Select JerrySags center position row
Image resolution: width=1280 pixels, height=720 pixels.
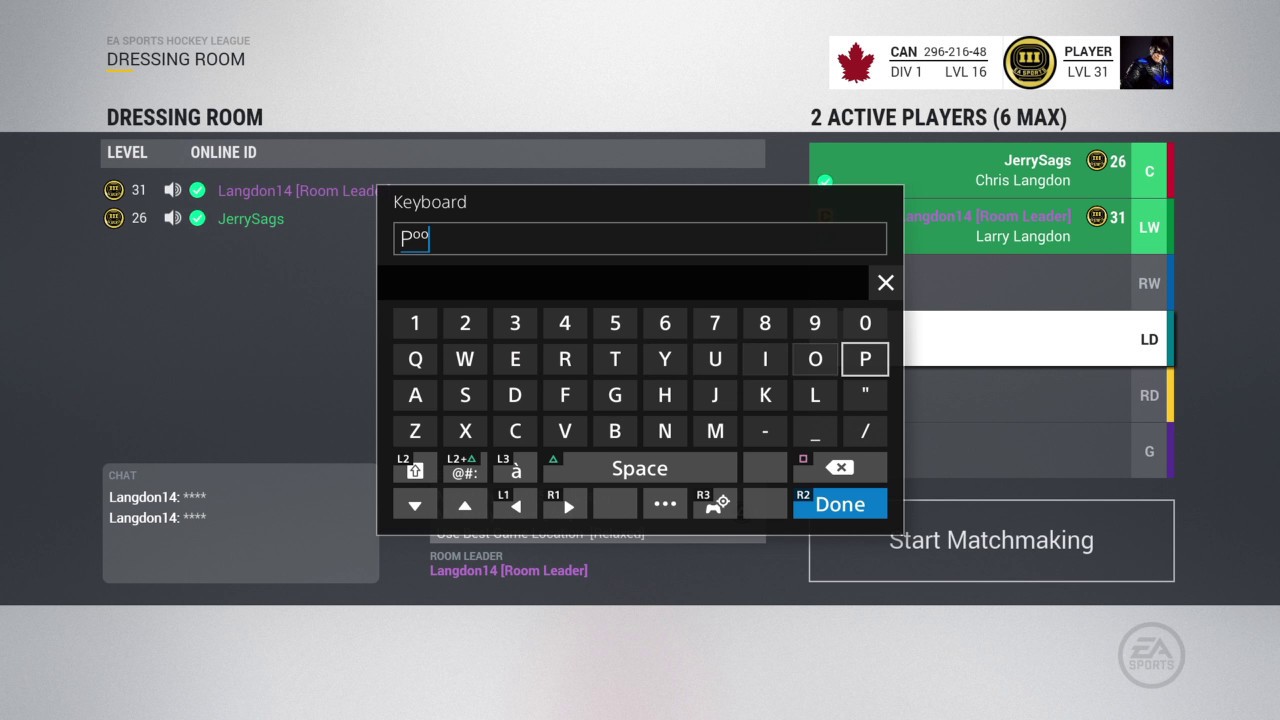tap(991, 170)
